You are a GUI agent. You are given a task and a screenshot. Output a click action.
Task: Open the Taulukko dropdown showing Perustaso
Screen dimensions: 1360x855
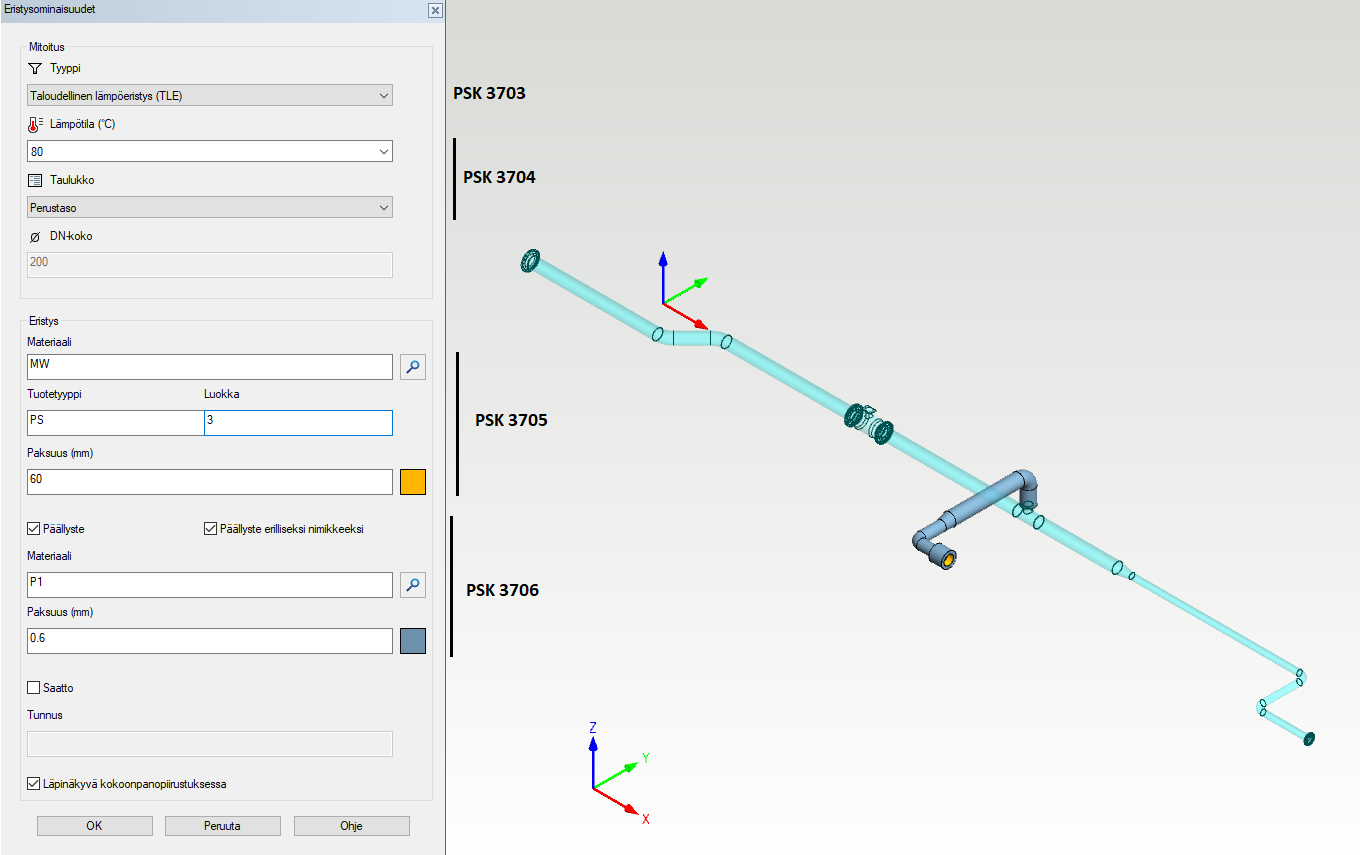coord(210,207)
